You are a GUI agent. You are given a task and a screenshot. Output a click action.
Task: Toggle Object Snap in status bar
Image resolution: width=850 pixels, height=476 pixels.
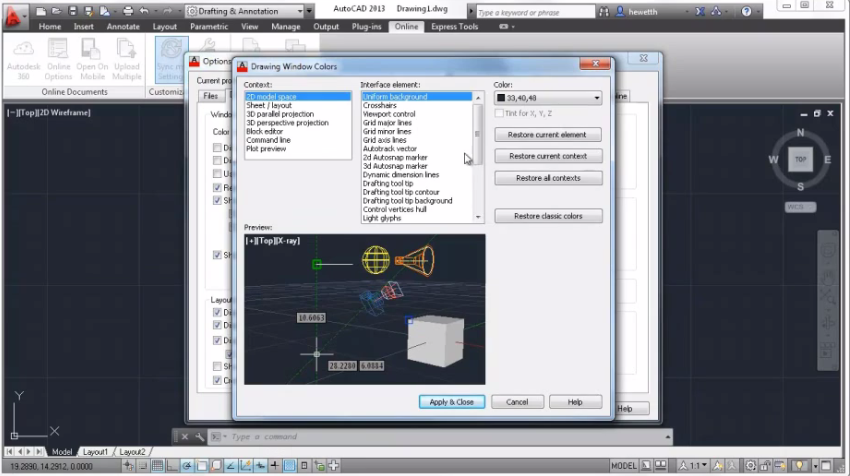tap(201, 466)
